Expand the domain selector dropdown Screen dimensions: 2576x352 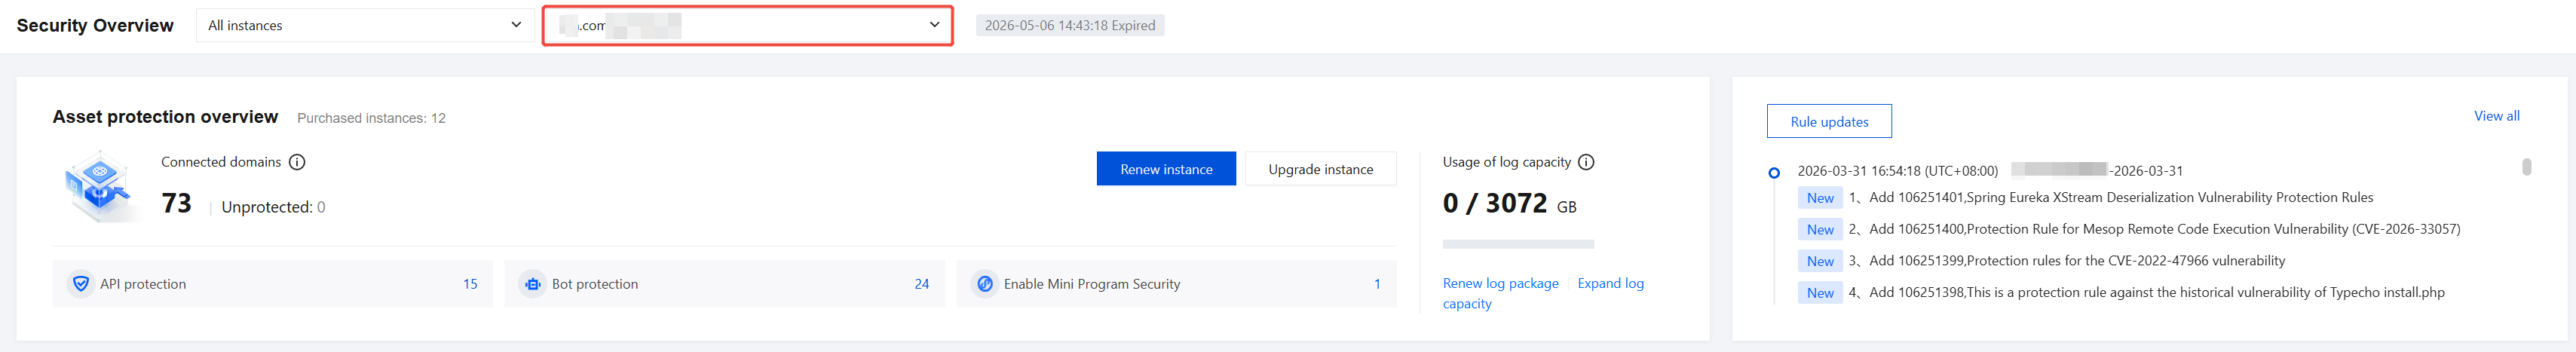tap(748, 25)
